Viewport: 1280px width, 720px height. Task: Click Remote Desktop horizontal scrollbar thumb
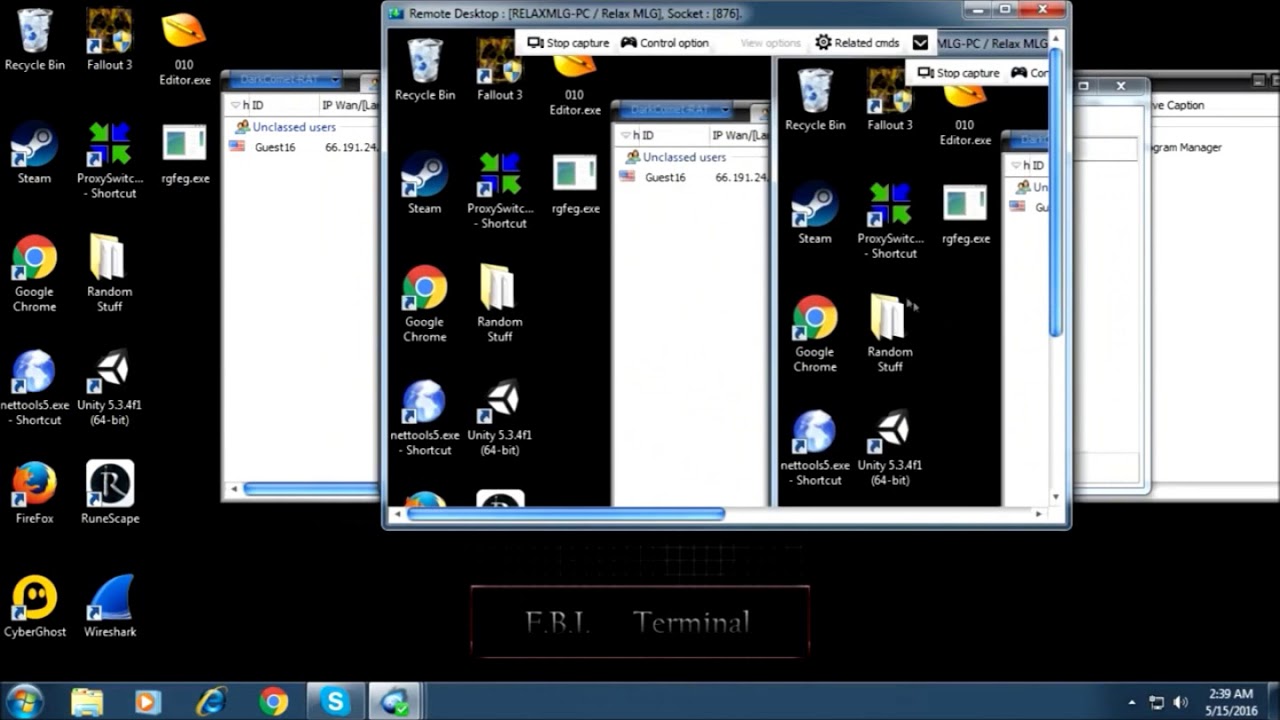565,514
